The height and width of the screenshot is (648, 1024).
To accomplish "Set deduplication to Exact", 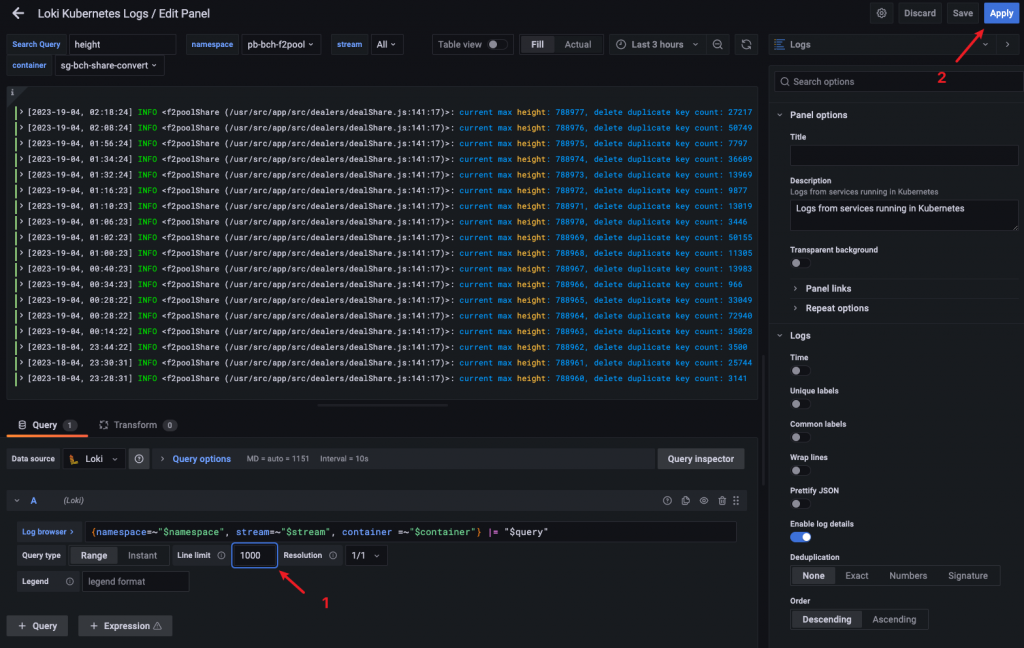I will (x=856, y=575).
